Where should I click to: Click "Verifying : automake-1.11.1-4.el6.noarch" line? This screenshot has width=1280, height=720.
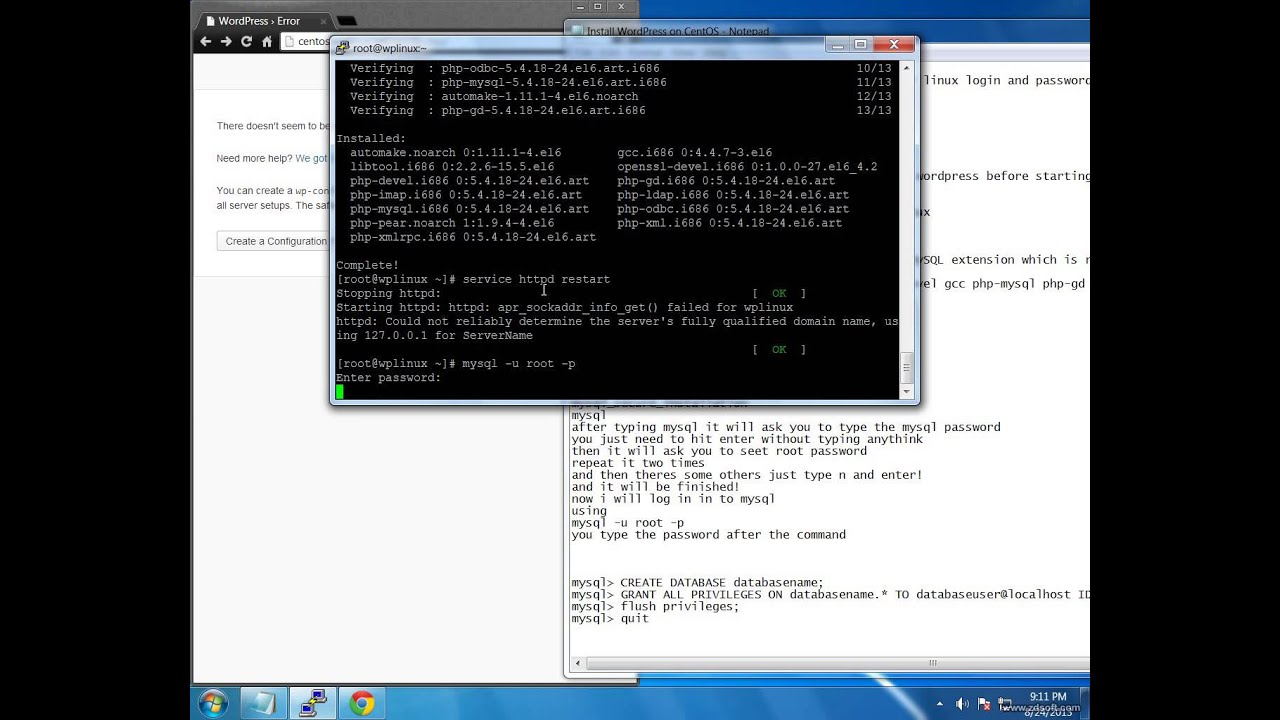pyautogui.click(x=494, y=97)
